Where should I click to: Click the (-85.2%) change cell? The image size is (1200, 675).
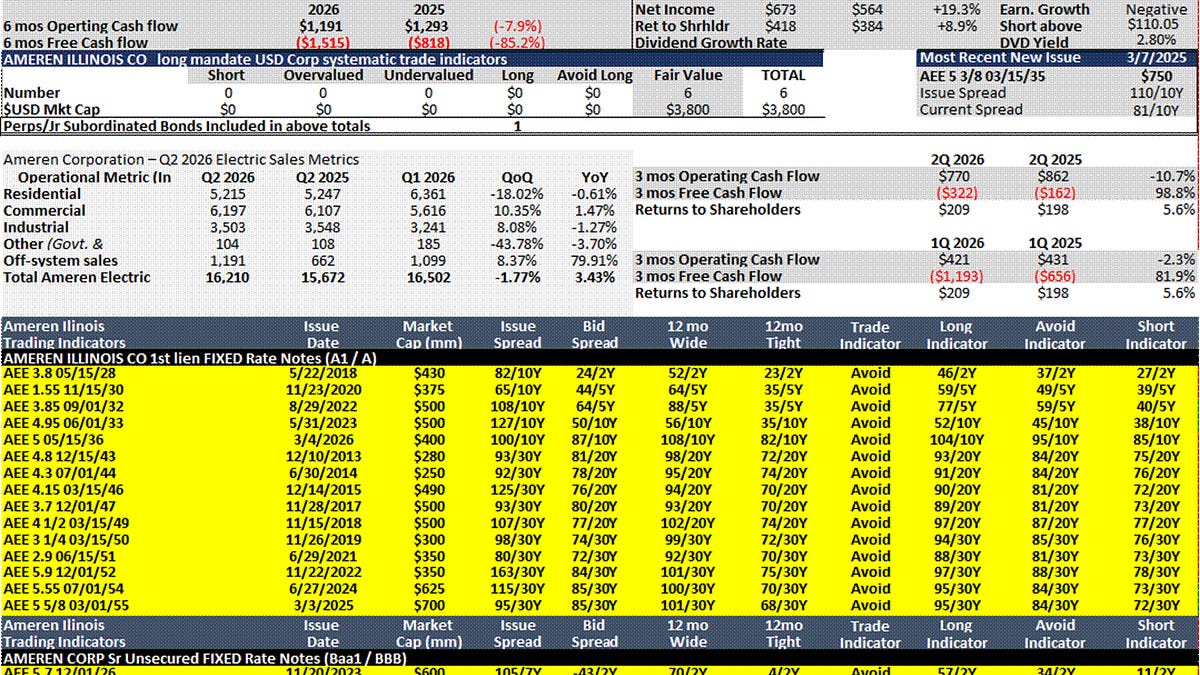point(517,43)
